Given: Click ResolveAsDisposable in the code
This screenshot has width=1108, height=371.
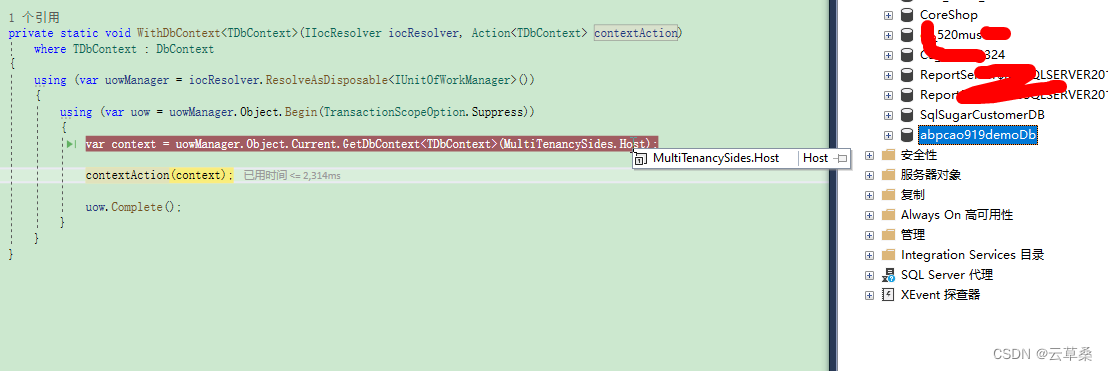Looking at the screenshot, I should click(327, 81).
